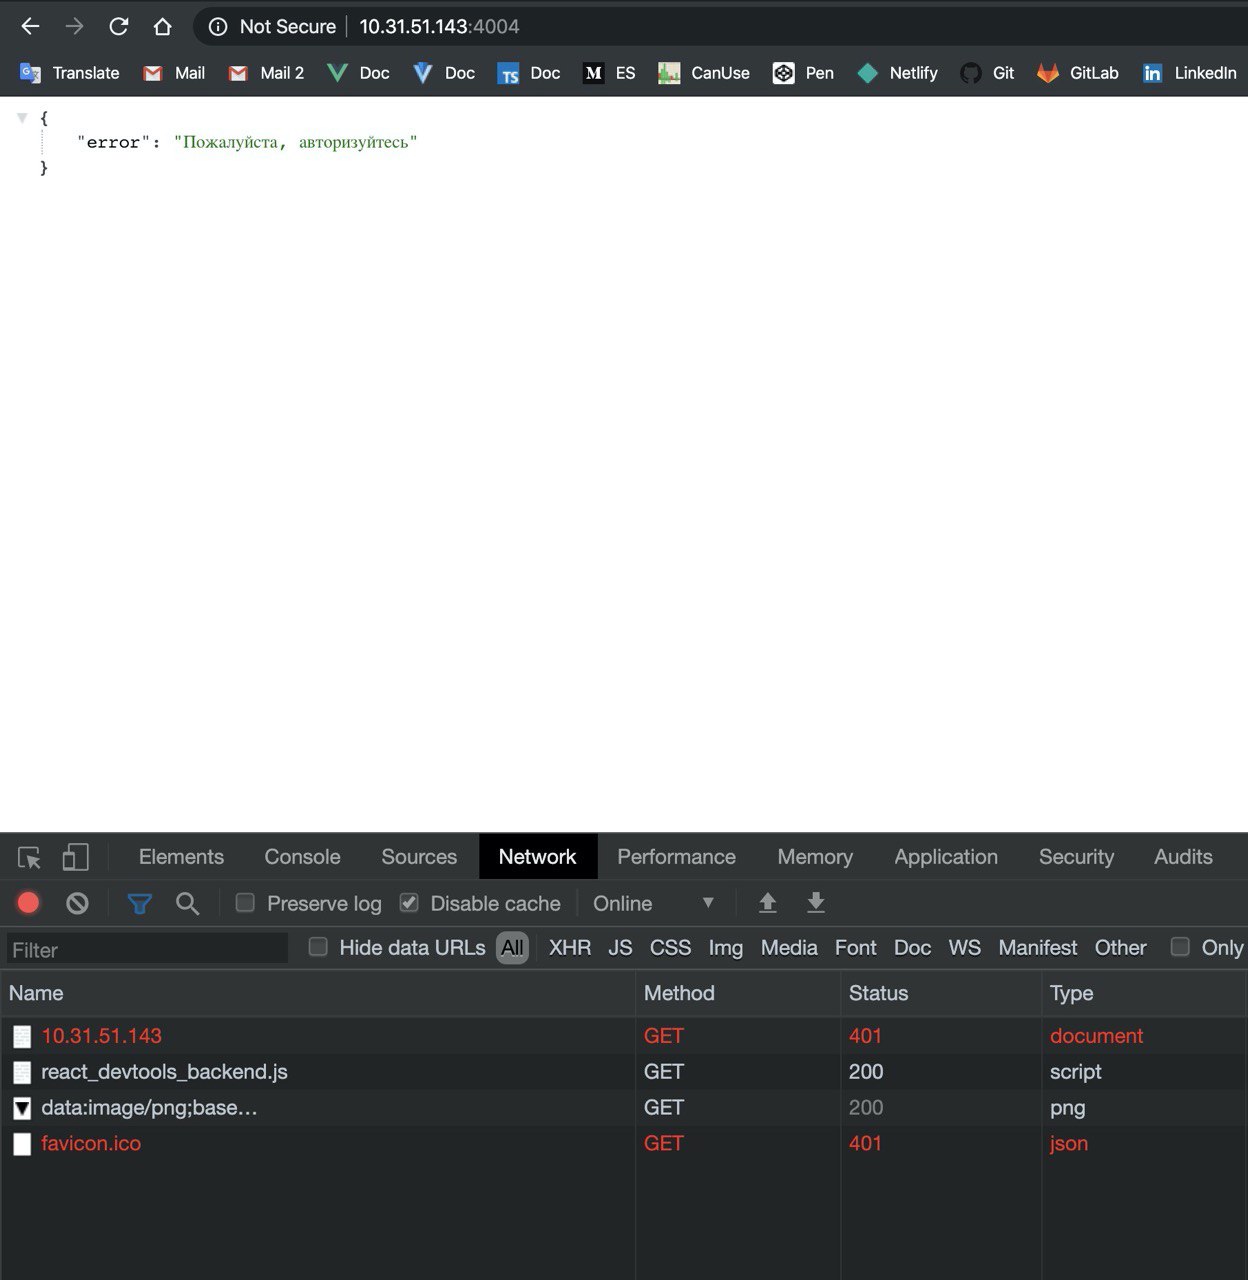
Task: Filter requests by Manifest
Action: click(x=1038, y=948)
